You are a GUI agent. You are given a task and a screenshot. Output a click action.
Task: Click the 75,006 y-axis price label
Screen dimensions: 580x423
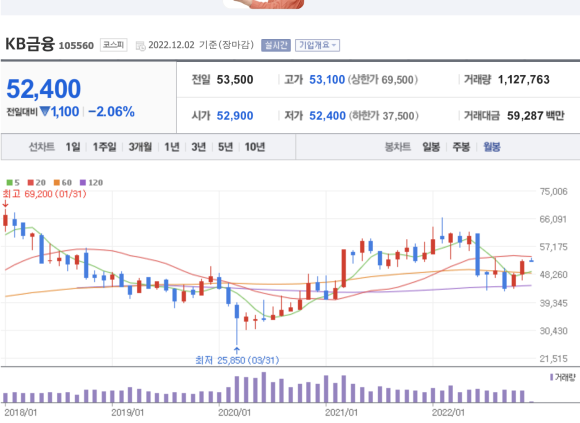(x=553, y=192)
